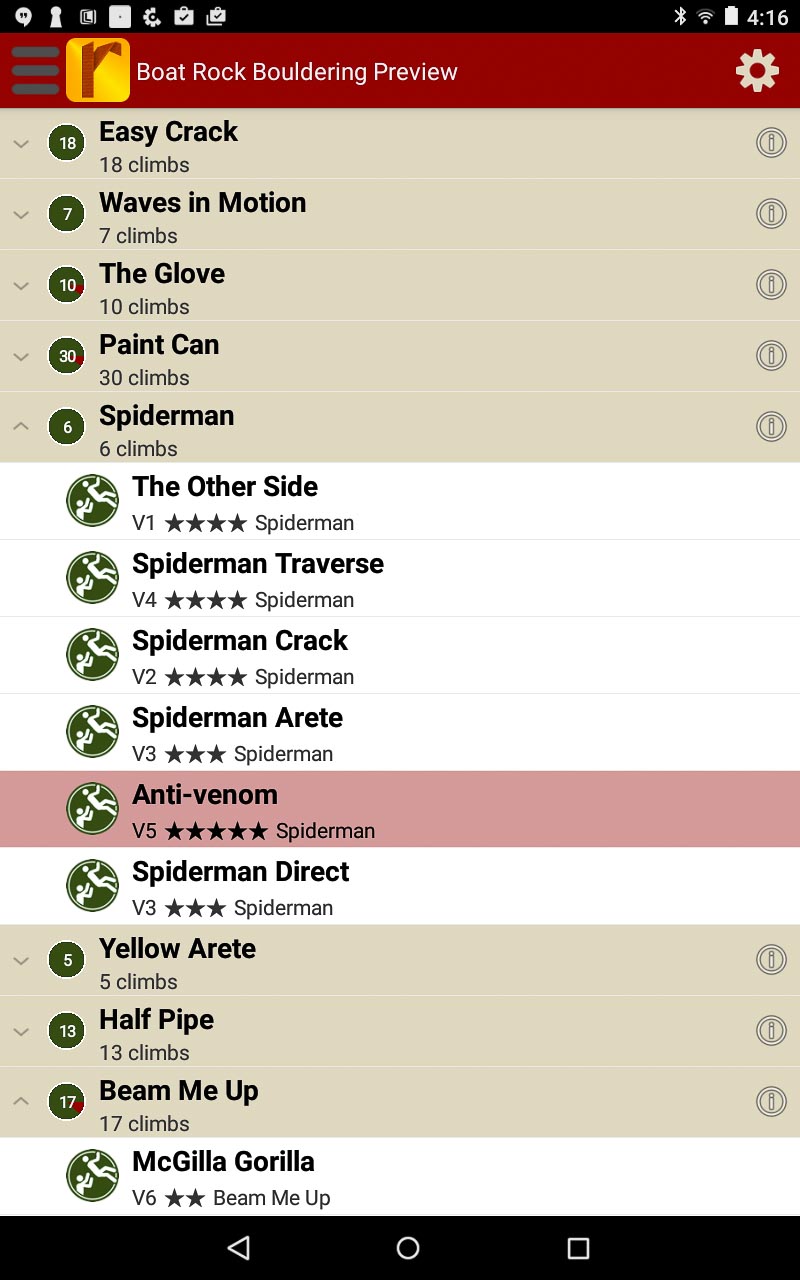Open the highlighted Anti-venom climb
Viewport: 800px width, 1280px height.
pos(400,809)
